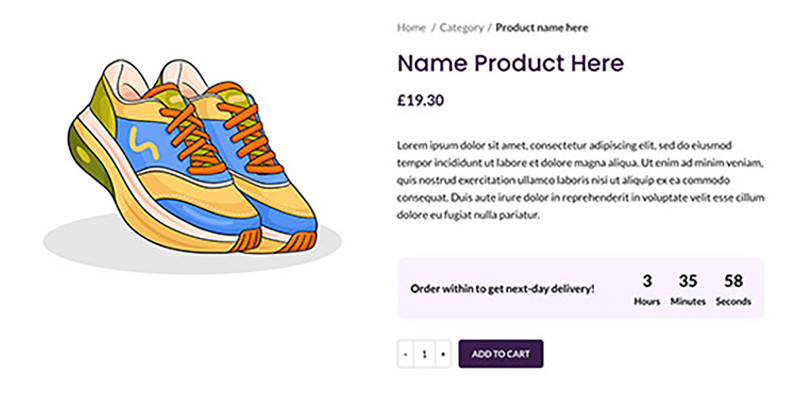The width and height of the screenshot is (800, 400).
Task: Go to Home in the breadcrumb
Action: point(410,27)
